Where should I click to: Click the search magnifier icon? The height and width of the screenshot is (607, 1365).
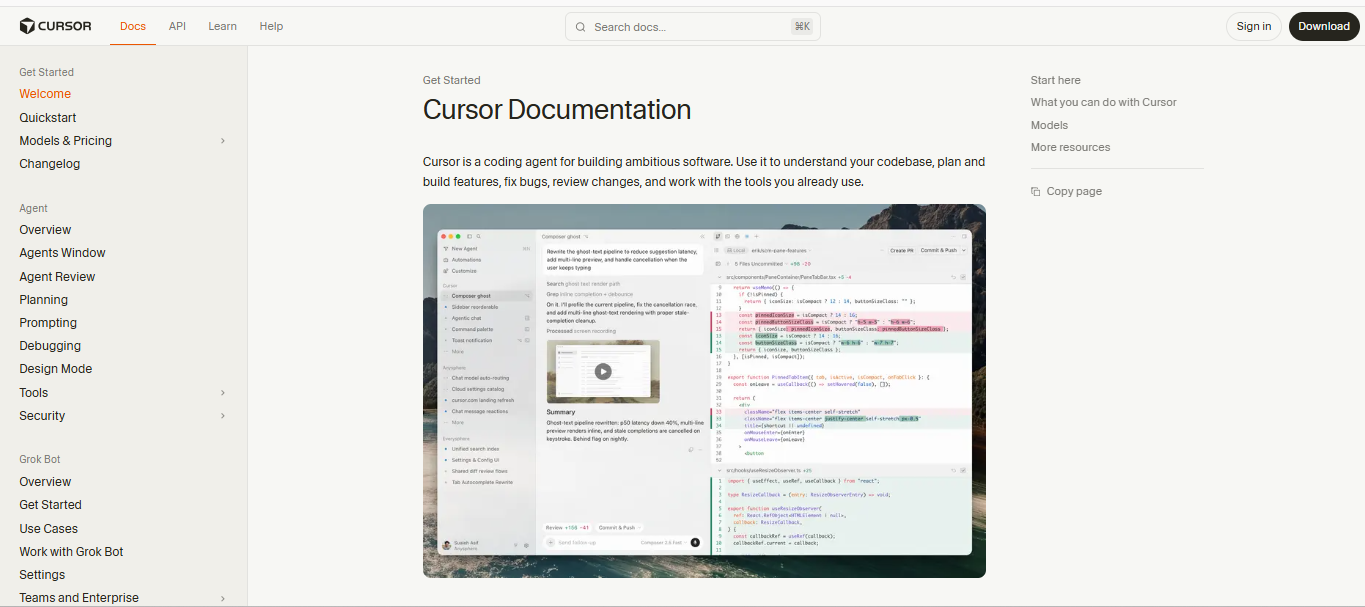tap(581, 27)
